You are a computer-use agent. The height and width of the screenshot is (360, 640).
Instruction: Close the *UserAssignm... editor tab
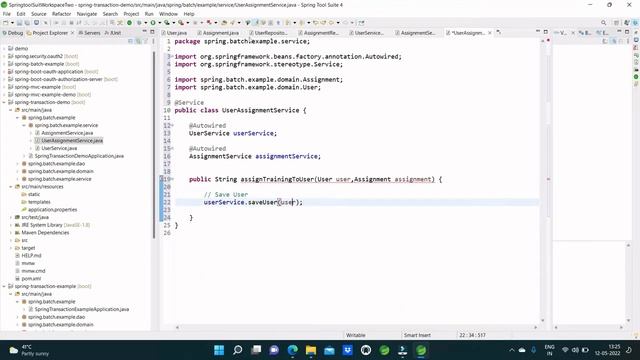(x=490, y=33)
